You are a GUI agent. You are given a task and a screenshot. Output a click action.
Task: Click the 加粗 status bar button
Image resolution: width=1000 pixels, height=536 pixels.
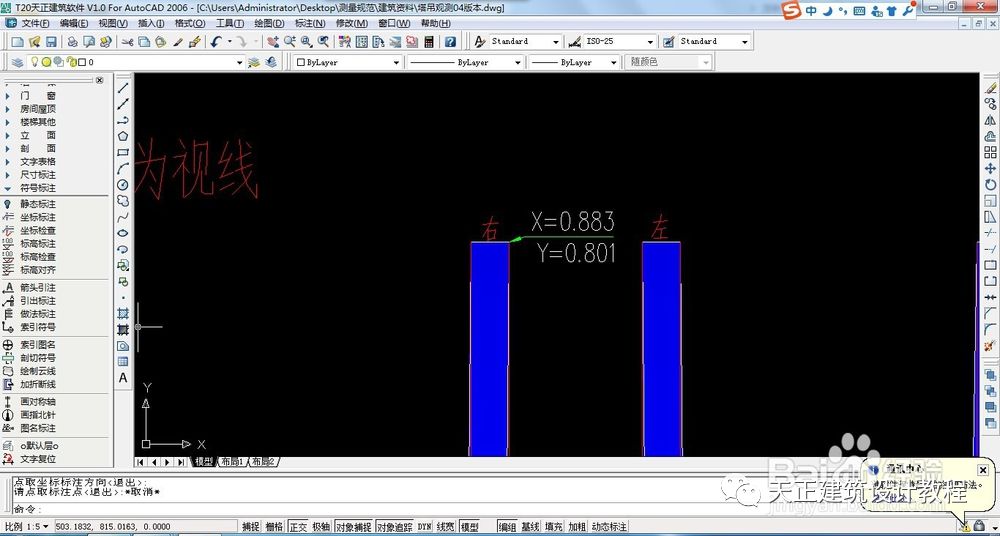tap(577, 527)
